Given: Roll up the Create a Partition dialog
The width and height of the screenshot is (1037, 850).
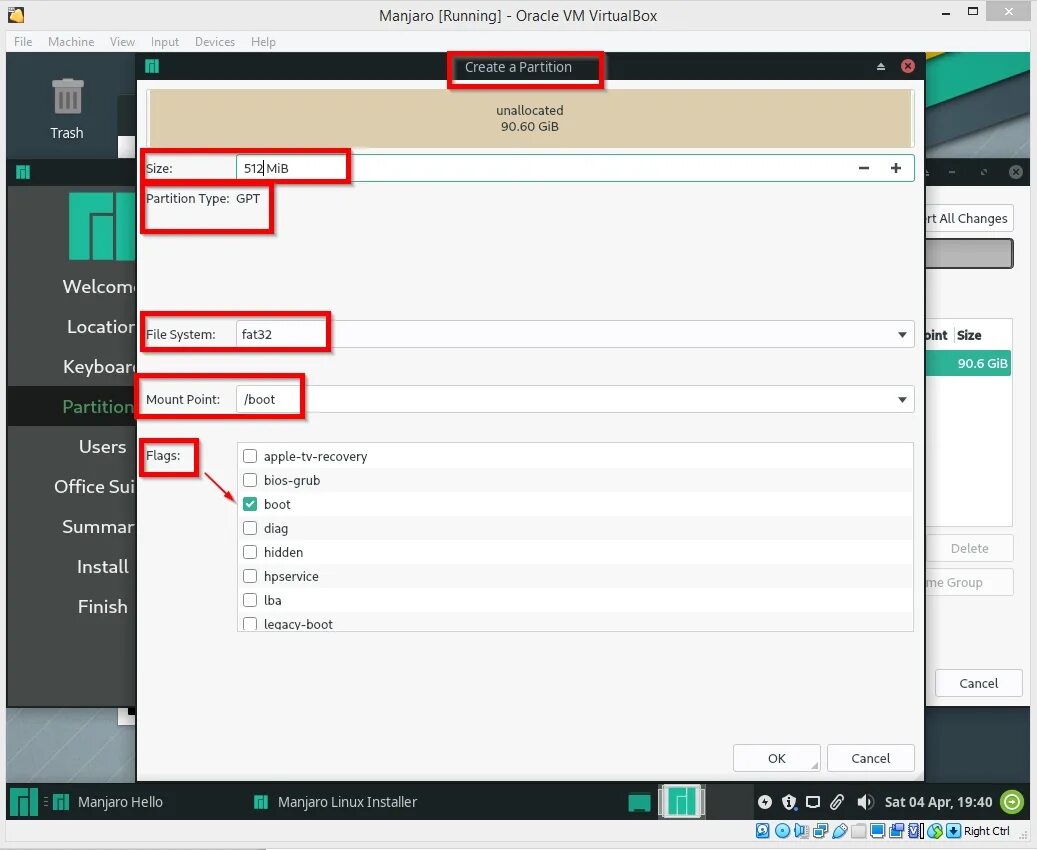Looking at the screenshot, I should coord(880,66).
